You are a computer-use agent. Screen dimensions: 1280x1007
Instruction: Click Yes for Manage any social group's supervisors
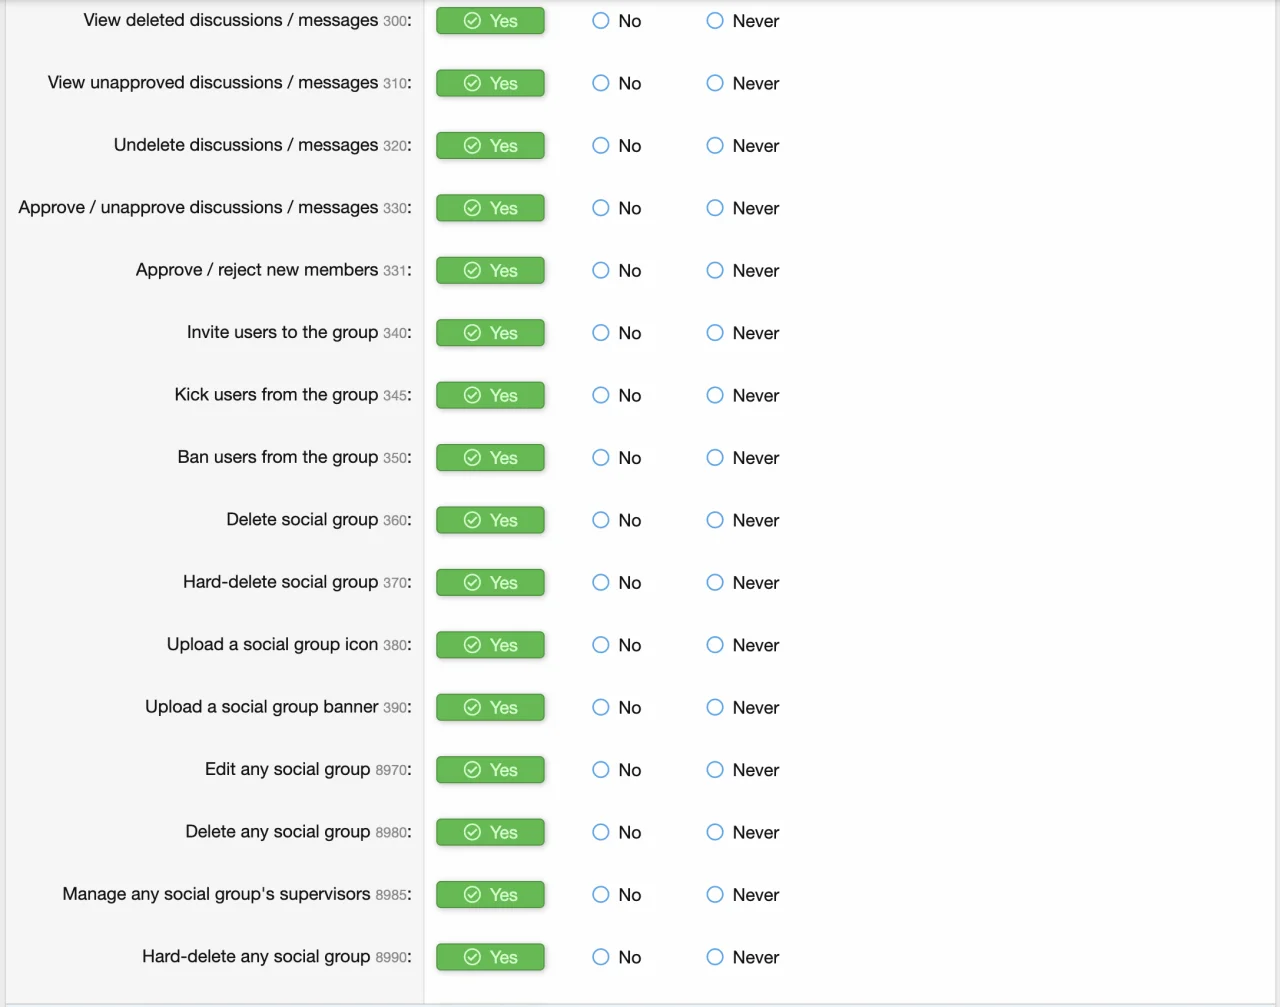[x=490, y=895]
